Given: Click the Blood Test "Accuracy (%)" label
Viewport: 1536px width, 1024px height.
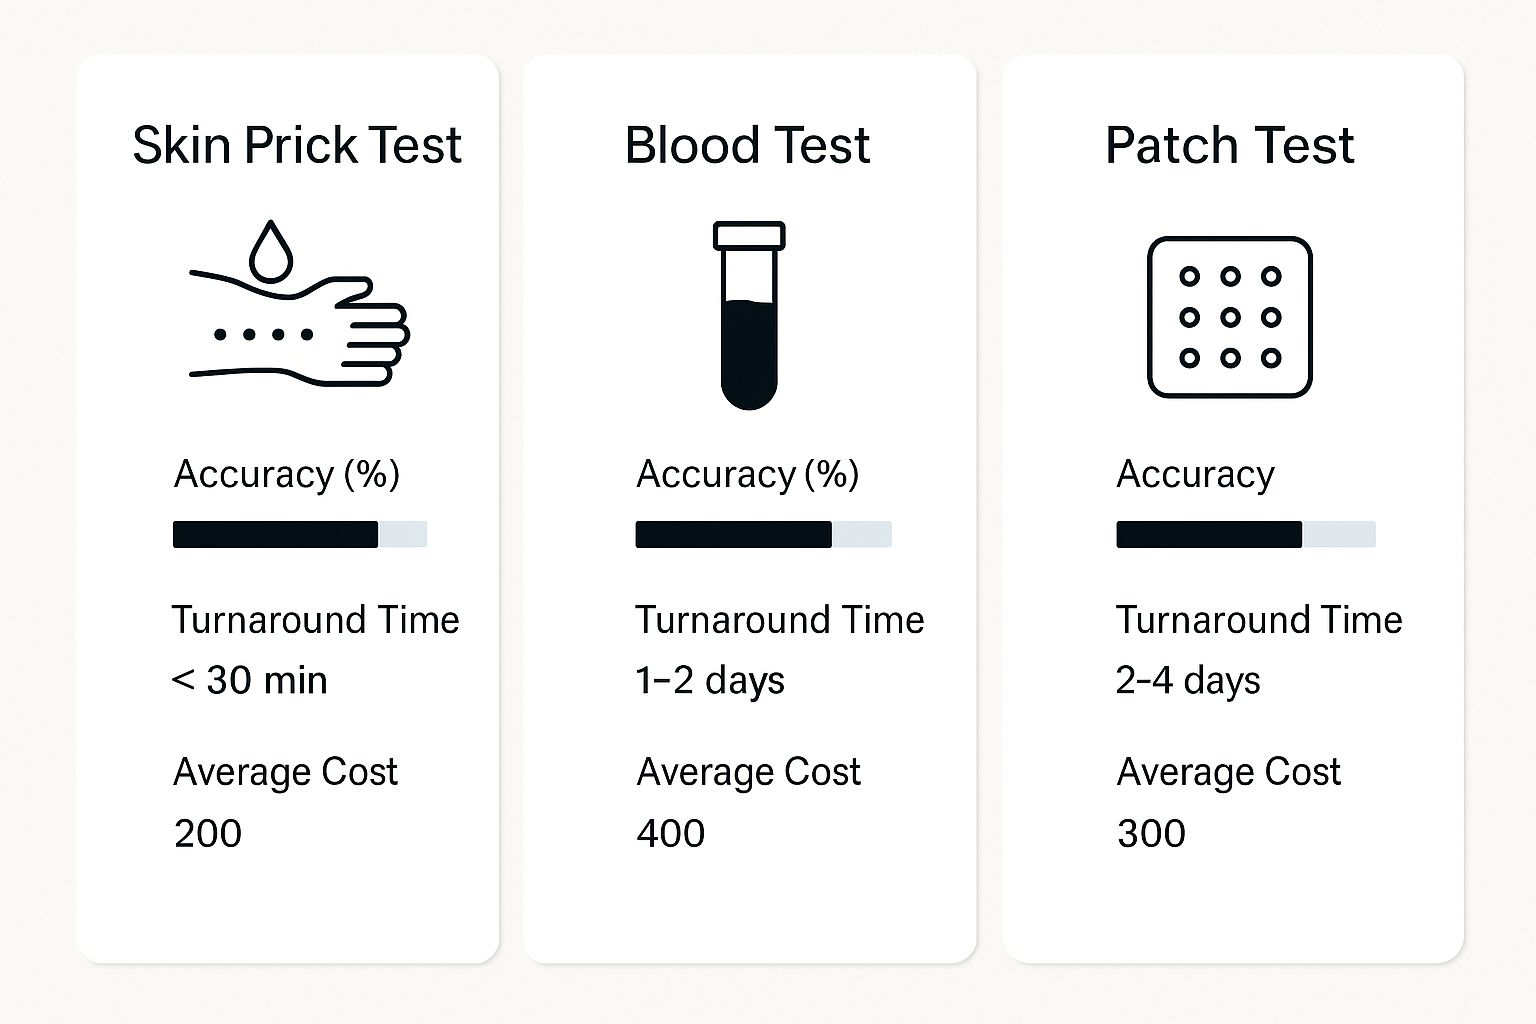Looking at the screenshot, I should coord(747,474).
